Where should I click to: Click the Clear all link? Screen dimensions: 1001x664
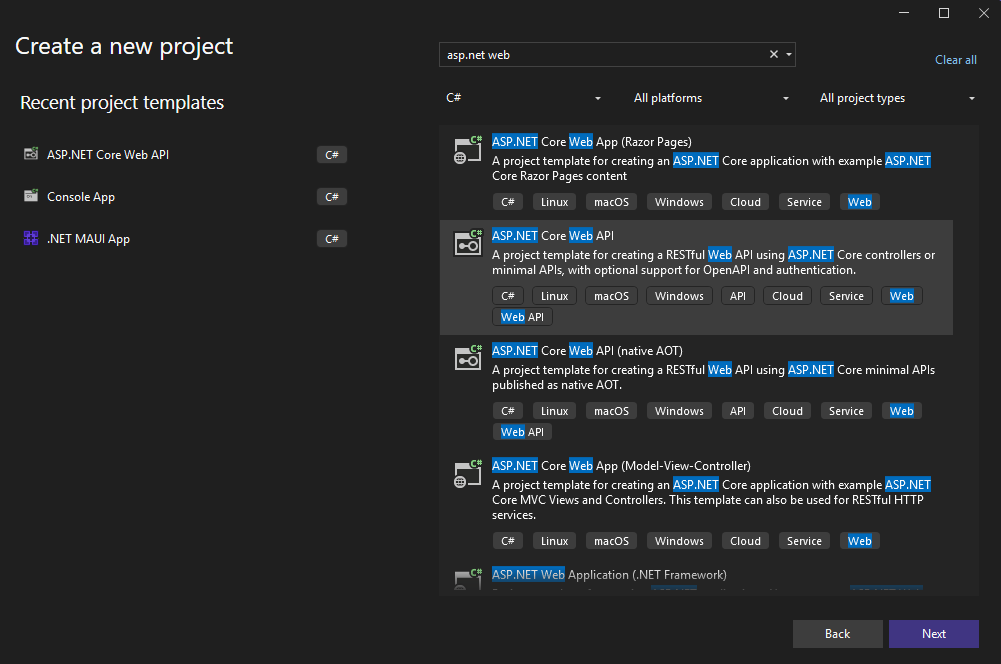pyautogui.click(x=955, y=60)
